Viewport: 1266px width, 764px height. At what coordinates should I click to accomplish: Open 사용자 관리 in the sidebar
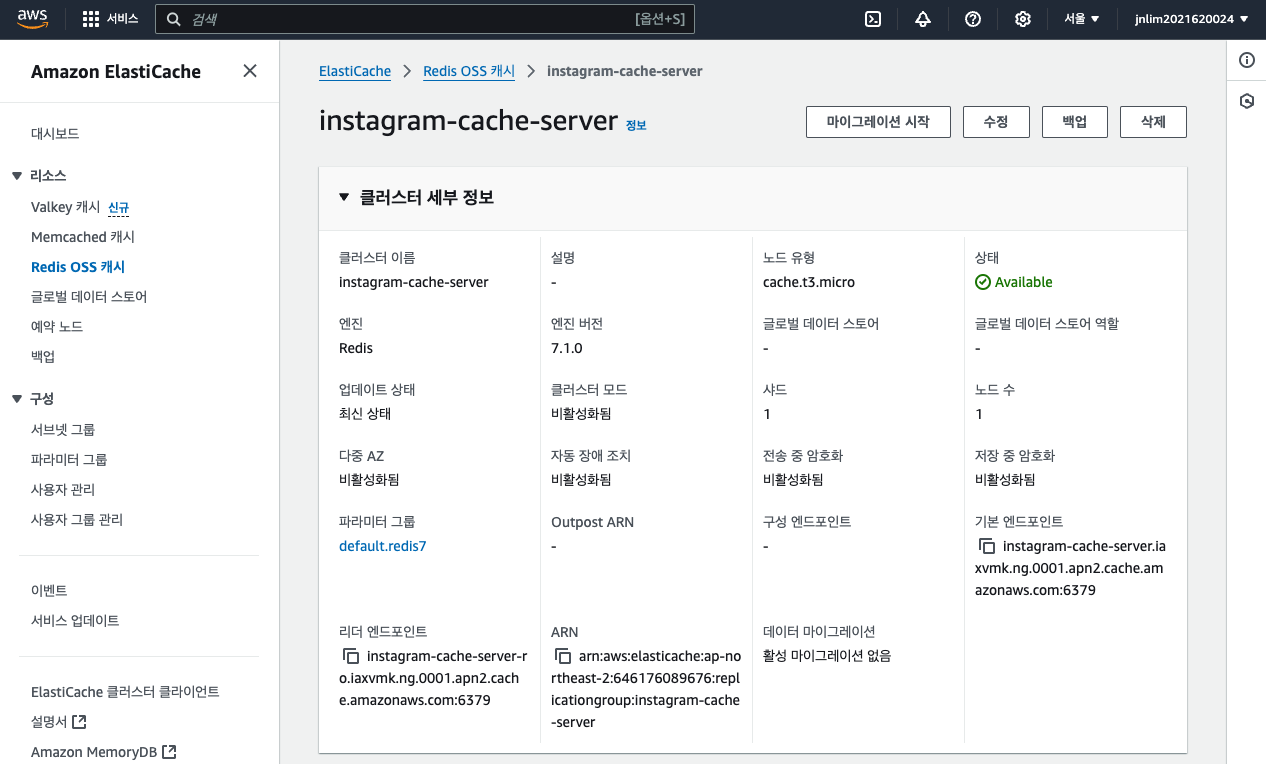coord(63,490)
